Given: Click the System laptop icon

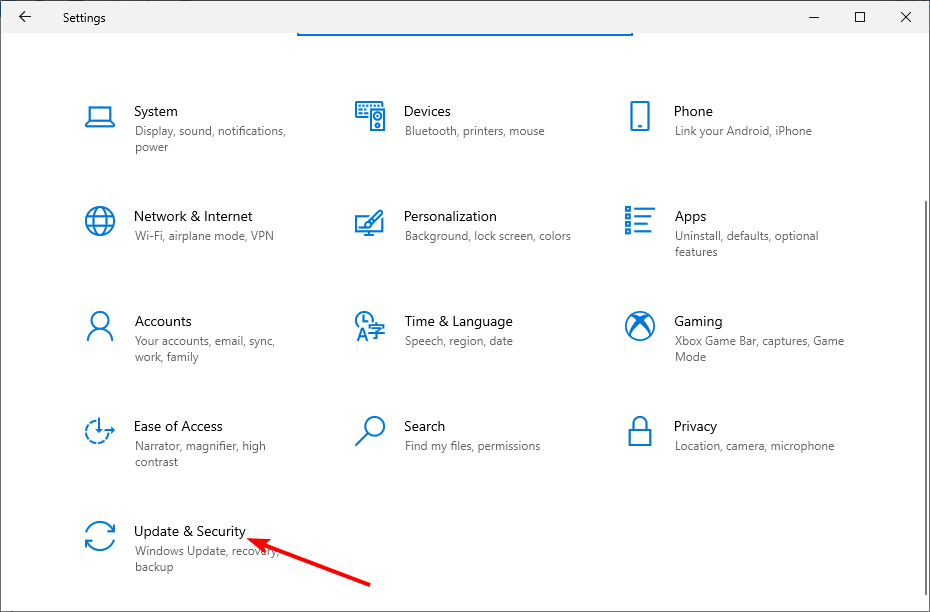Looking at the screenshot, I should coord(100,117).
